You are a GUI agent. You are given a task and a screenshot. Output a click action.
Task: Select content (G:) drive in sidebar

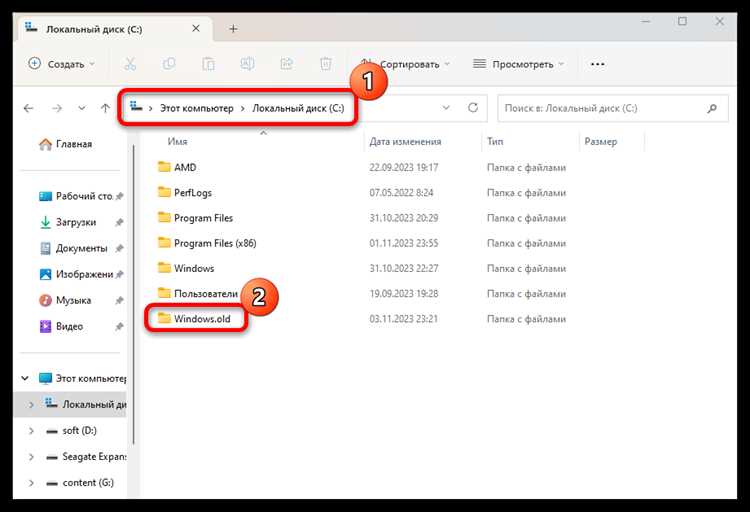tap(80, 483)
